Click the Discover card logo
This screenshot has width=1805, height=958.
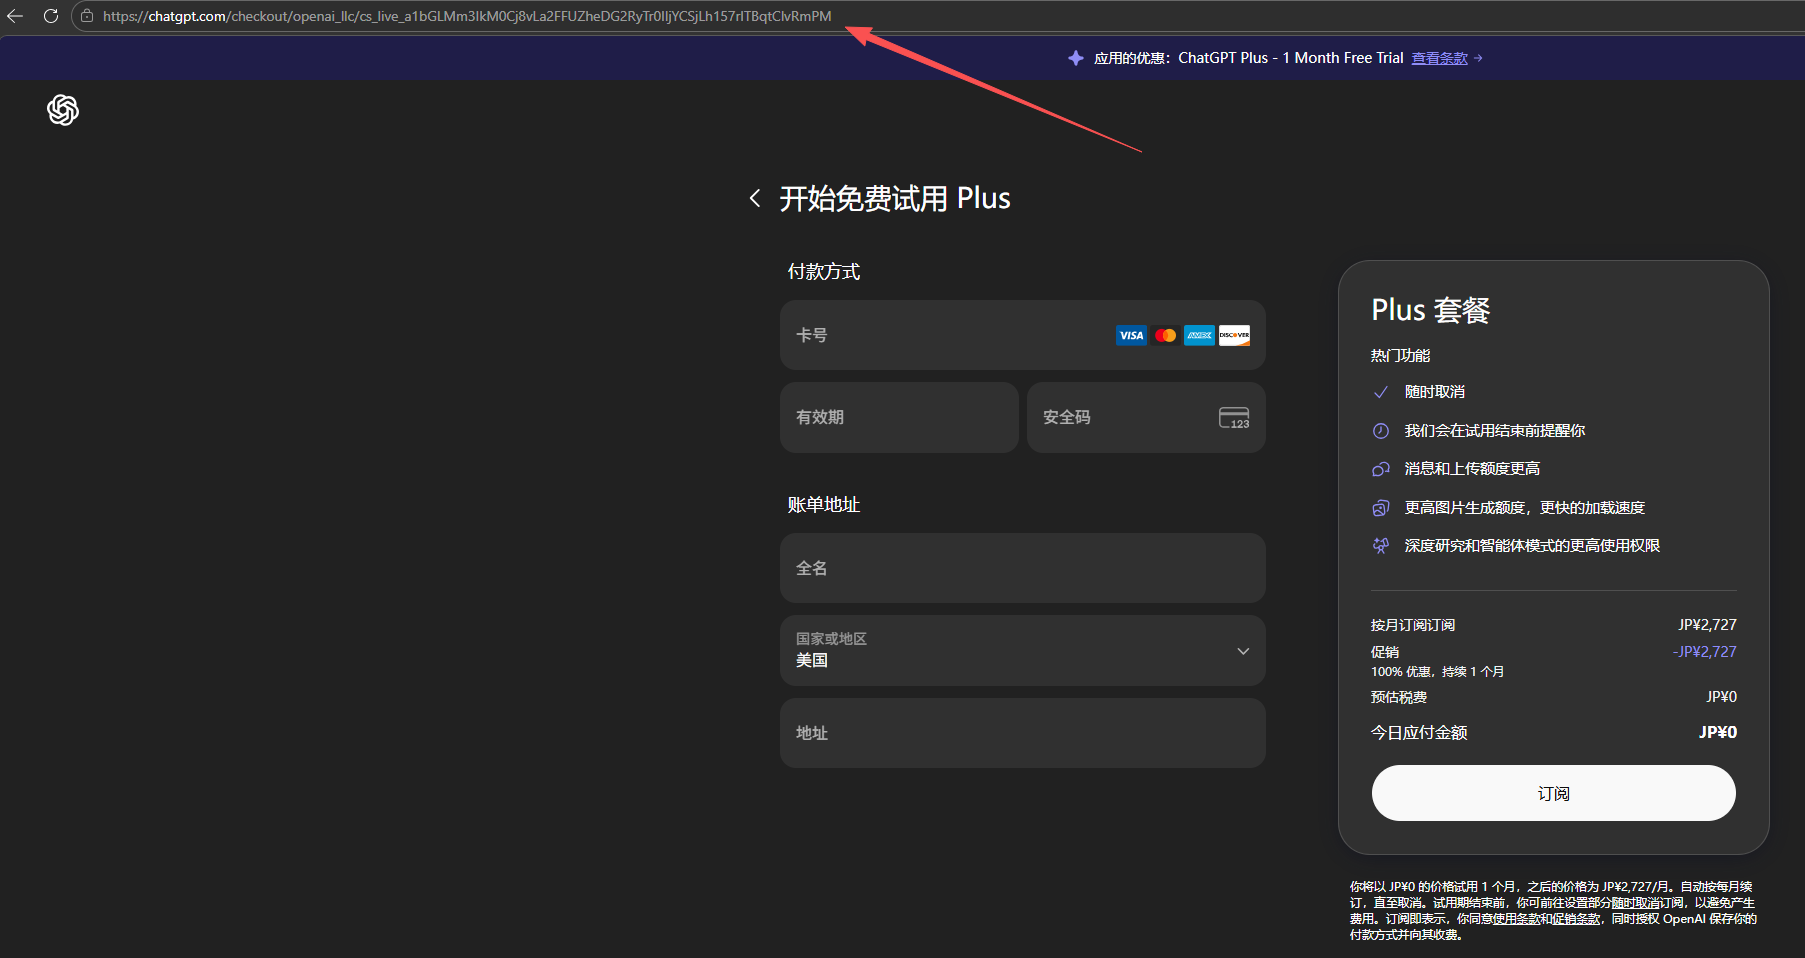tap(1234, 336)
